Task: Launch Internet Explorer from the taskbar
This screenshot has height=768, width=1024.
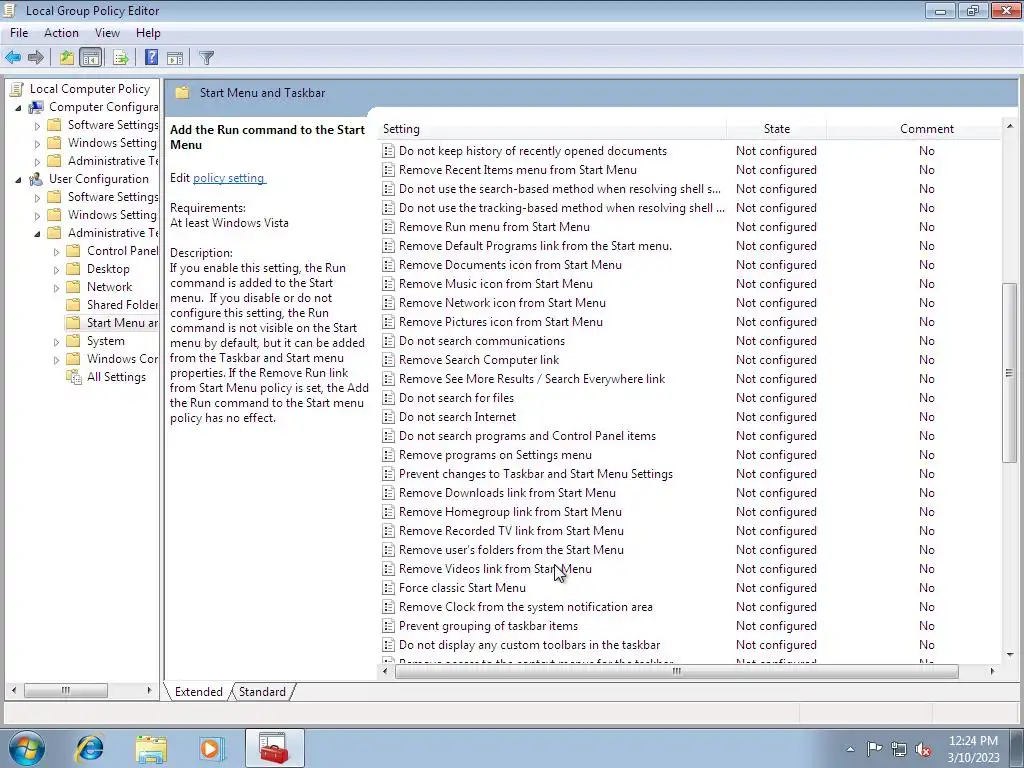Action: [x=89, y=748]
